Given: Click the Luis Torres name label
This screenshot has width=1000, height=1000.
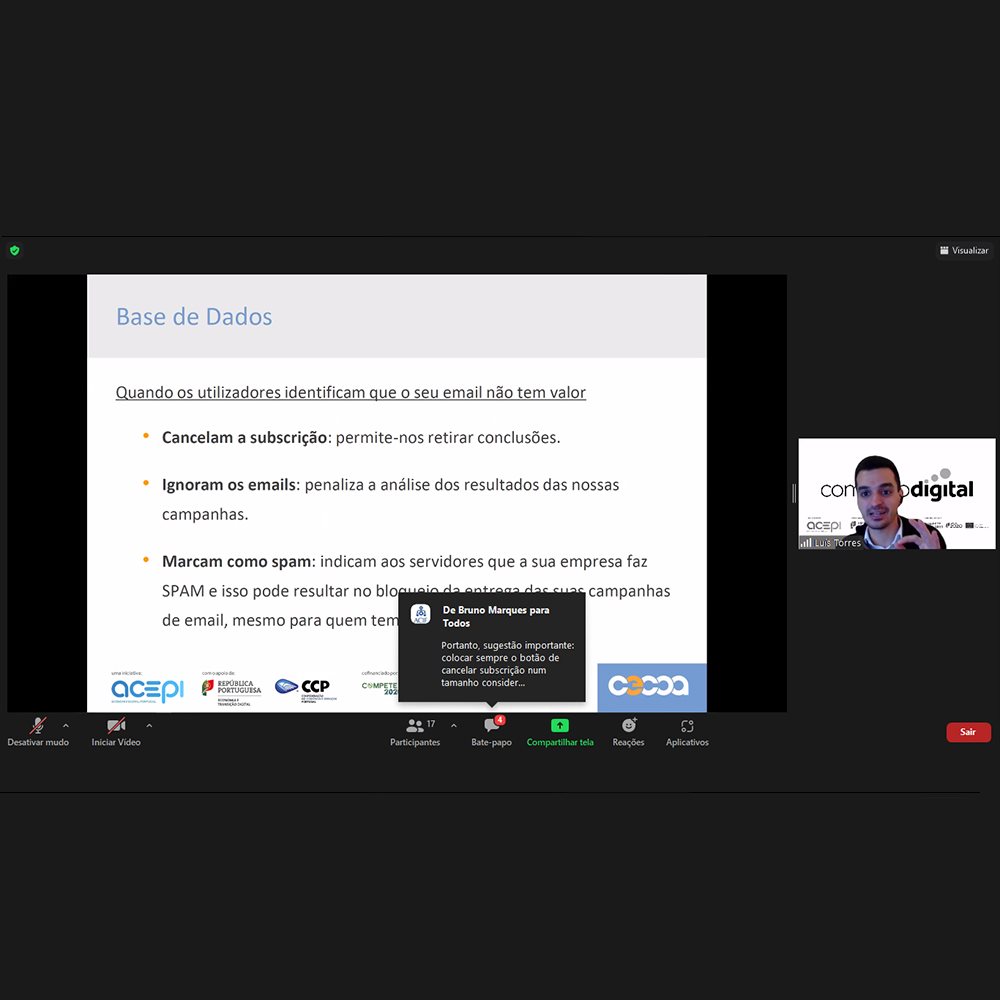Looking at the screenshot, I should [x=838, y=543].
